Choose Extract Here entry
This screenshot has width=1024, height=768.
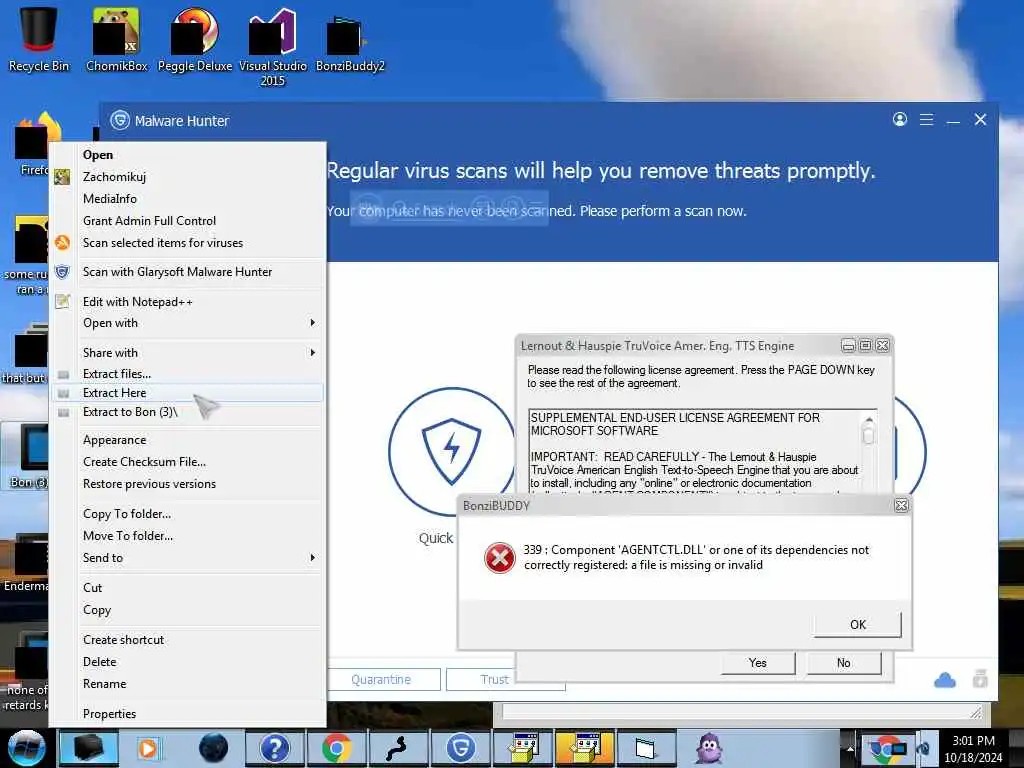pyautogui.click(x=187, y=392)
